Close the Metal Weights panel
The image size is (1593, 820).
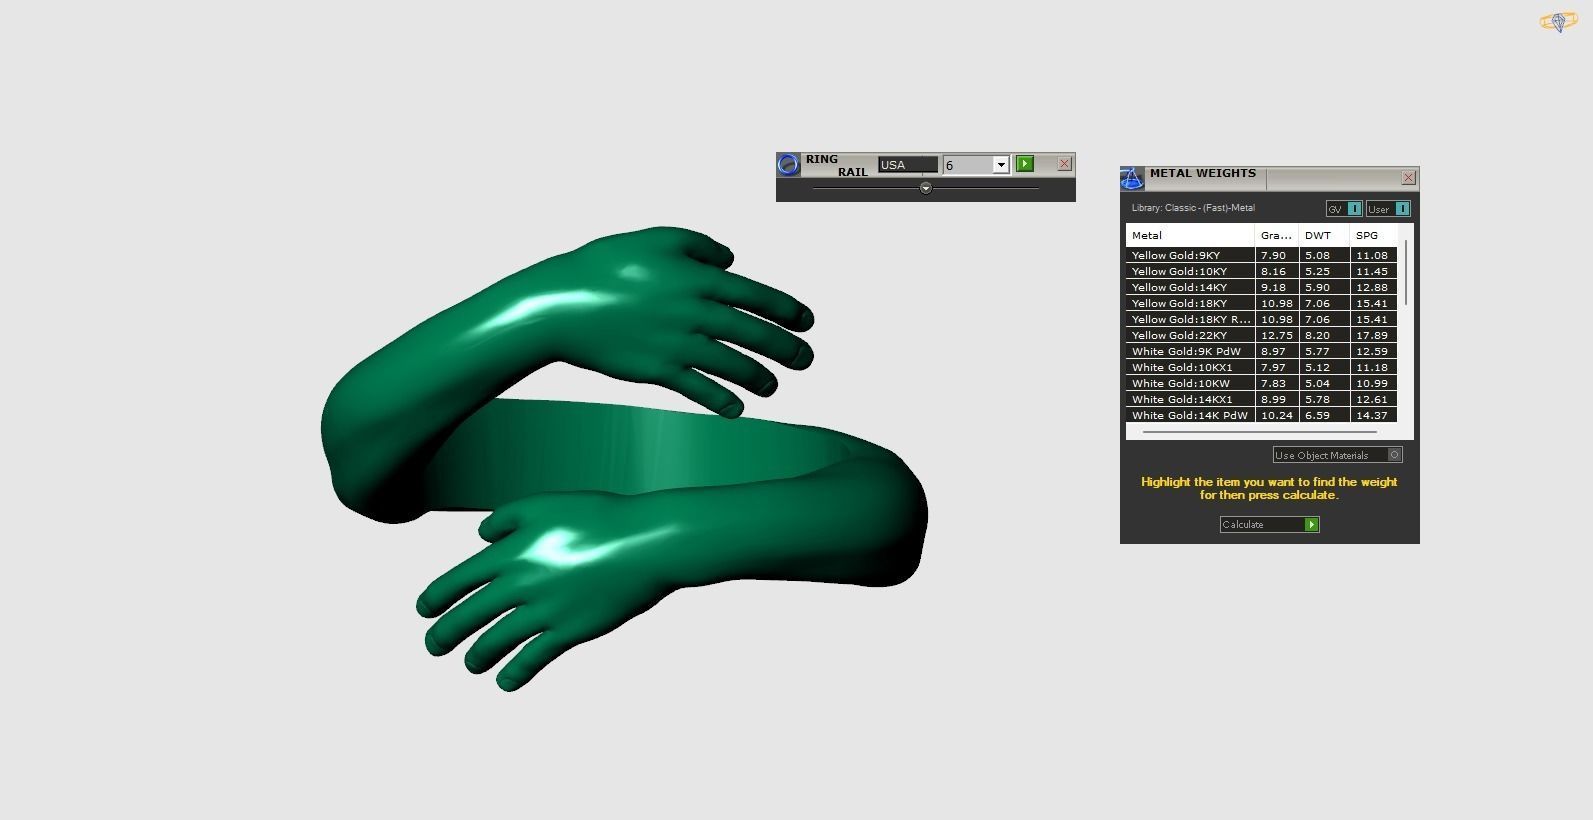coord(1408,178)
